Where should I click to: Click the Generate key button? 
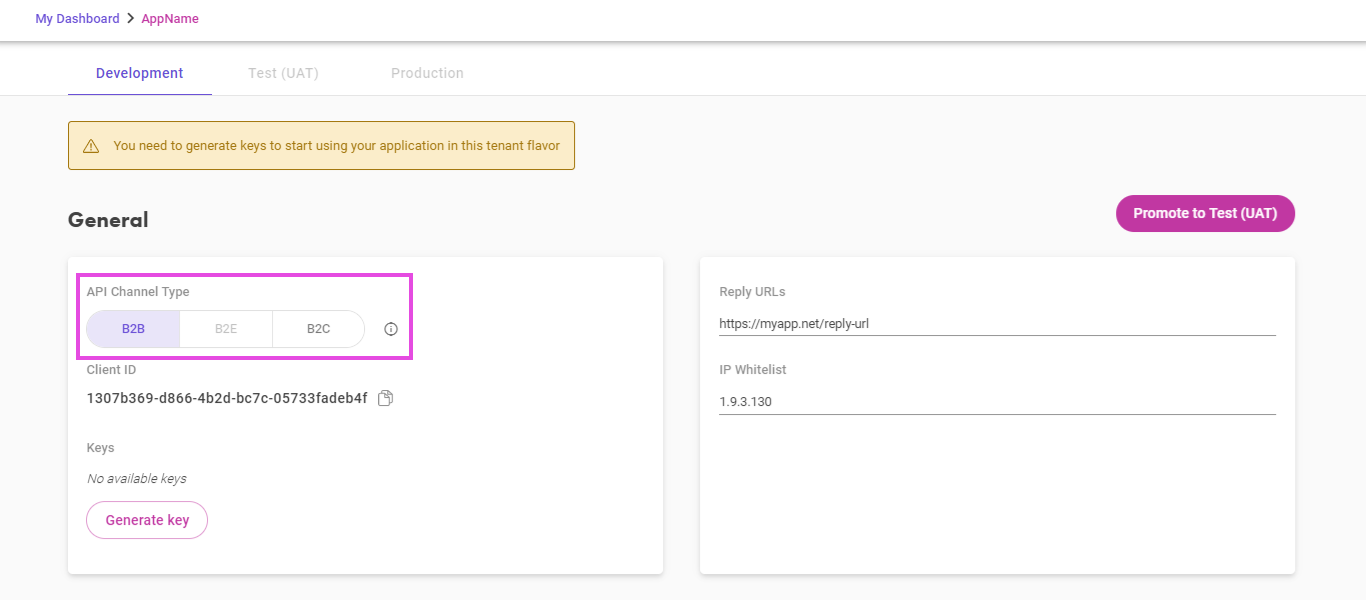point(147,520)
